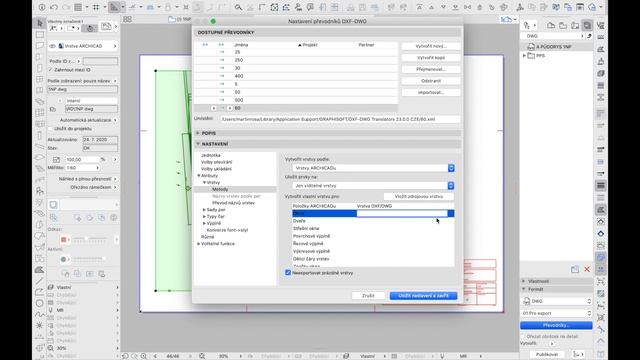Click the clock update icon in Info Box
Image resolution: width=640 pixels, height=360 pixels.
[x=90, y=28]
